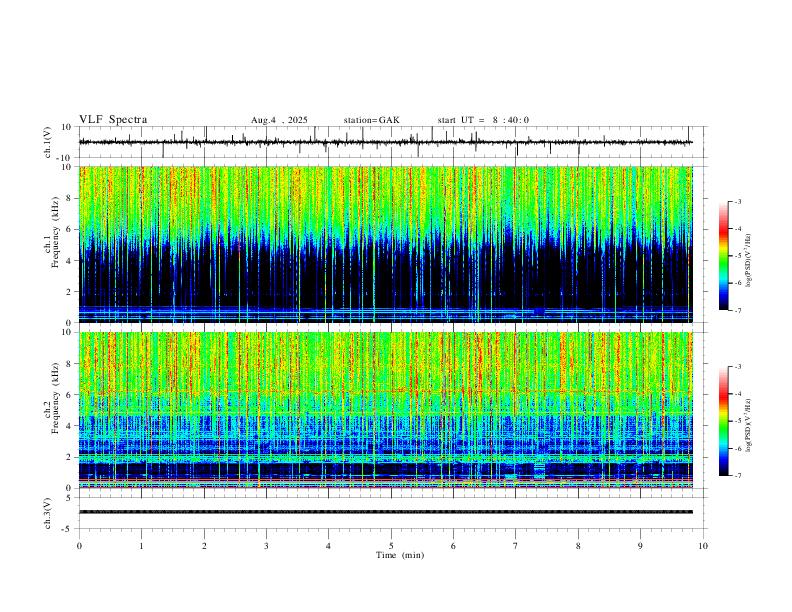Click the ch.2 PSD color scale bar
792x612 pixels.
723,421
